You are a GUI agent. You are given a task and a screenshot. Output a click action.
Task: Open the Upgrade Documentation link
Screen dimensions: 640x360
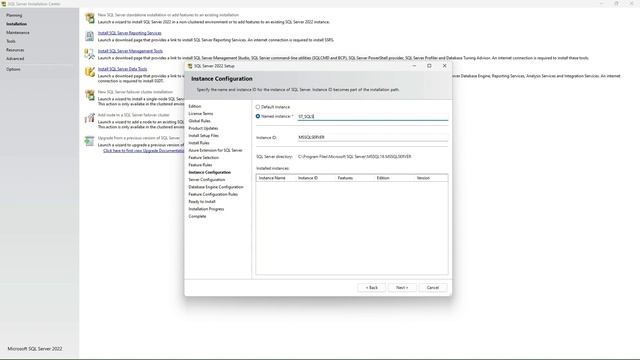click(x=144, y=151)
